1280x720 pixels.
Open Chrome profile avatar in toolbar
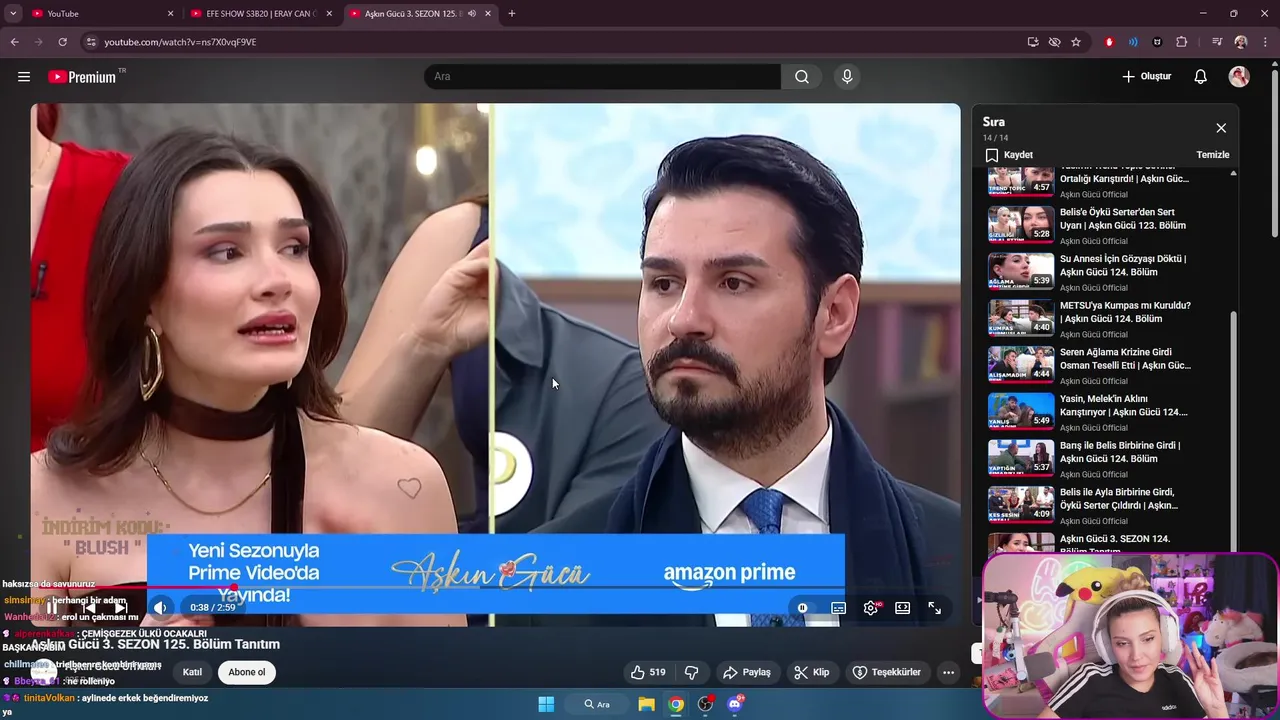click(1241, 42)
